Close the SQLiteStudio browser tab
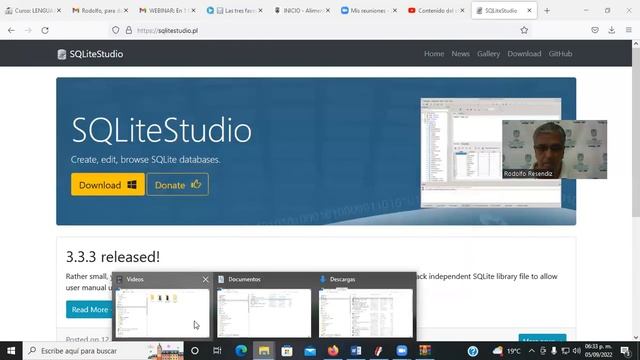This screenshot has height=360, width=640. click(529, 11)
